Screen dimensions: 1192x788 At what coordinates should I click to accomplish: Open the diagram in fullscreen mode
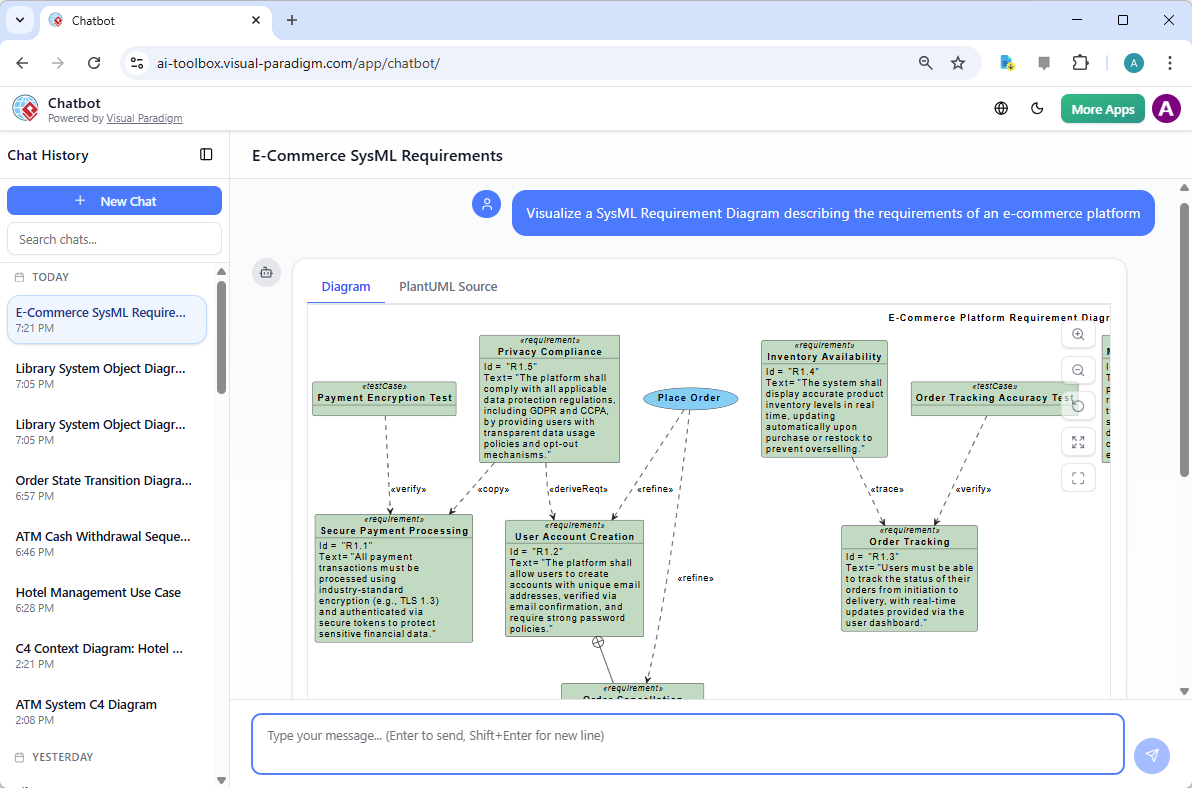click(1078, 478)
